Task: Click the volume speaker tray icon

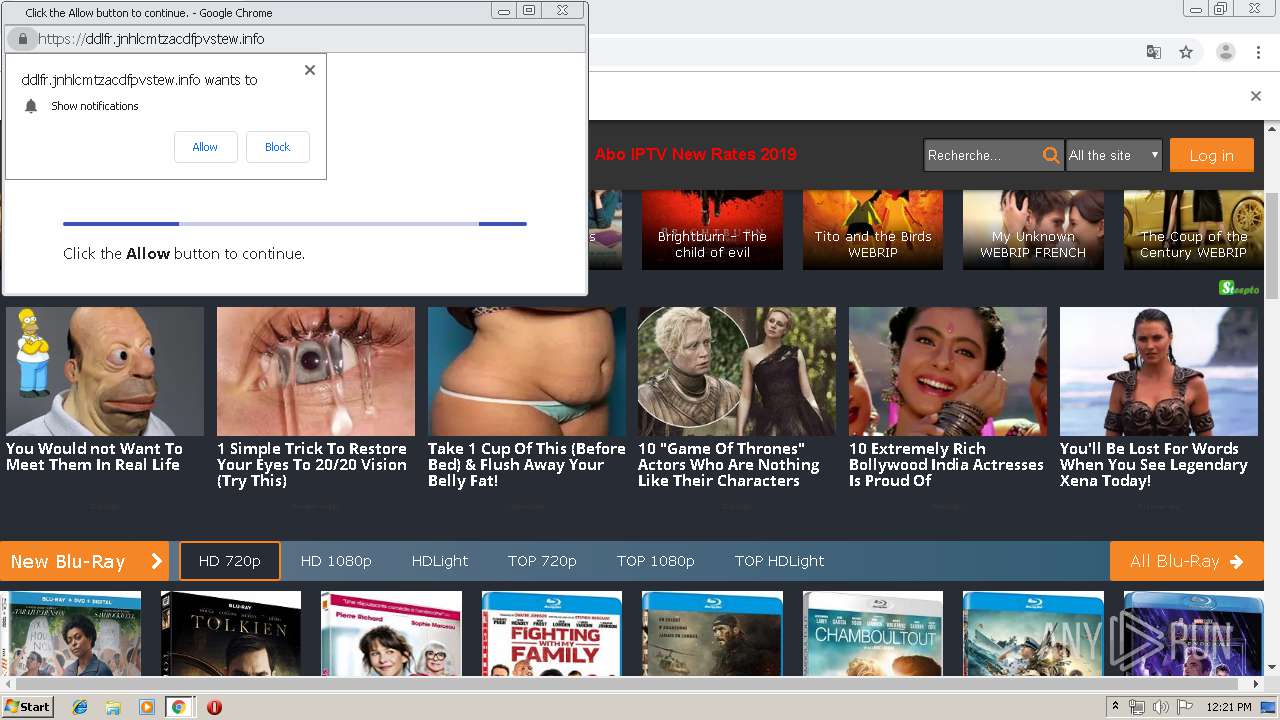Action: pyautogui.click(x=1160, y=707)
